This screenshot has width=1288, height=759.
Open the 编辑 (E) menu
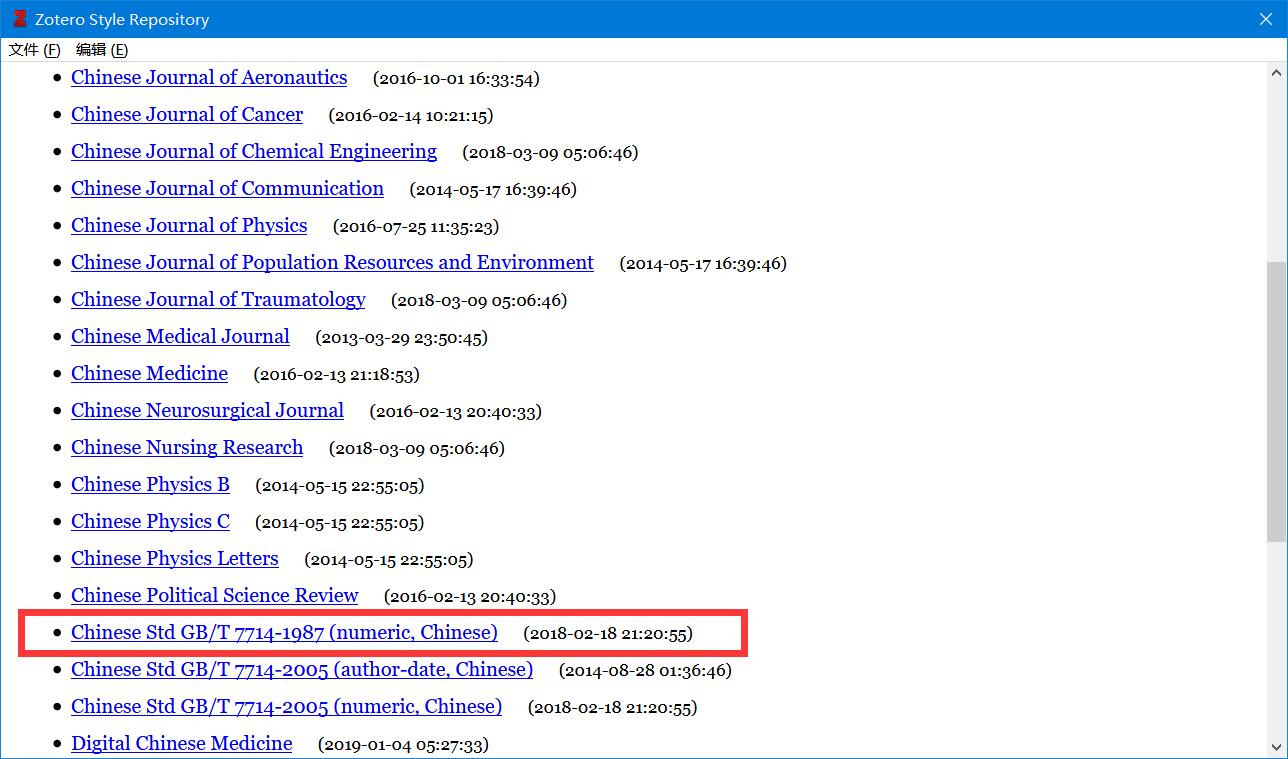pyautogui.click(x=102, y=50)
